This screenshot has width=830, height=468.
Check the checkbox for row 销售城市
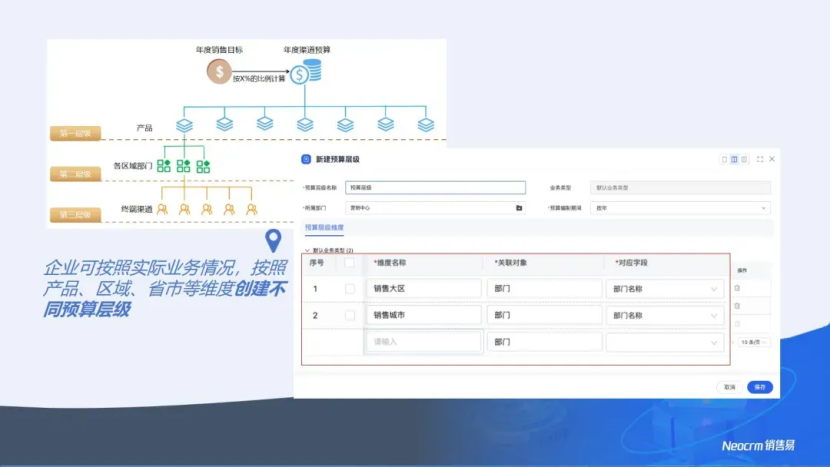point(350,315)
